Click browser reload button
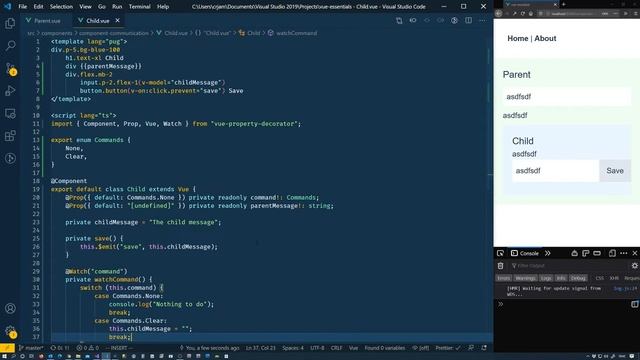Image resolution: width=640 pixels, height=360 pixels. (x=522, y=13)
